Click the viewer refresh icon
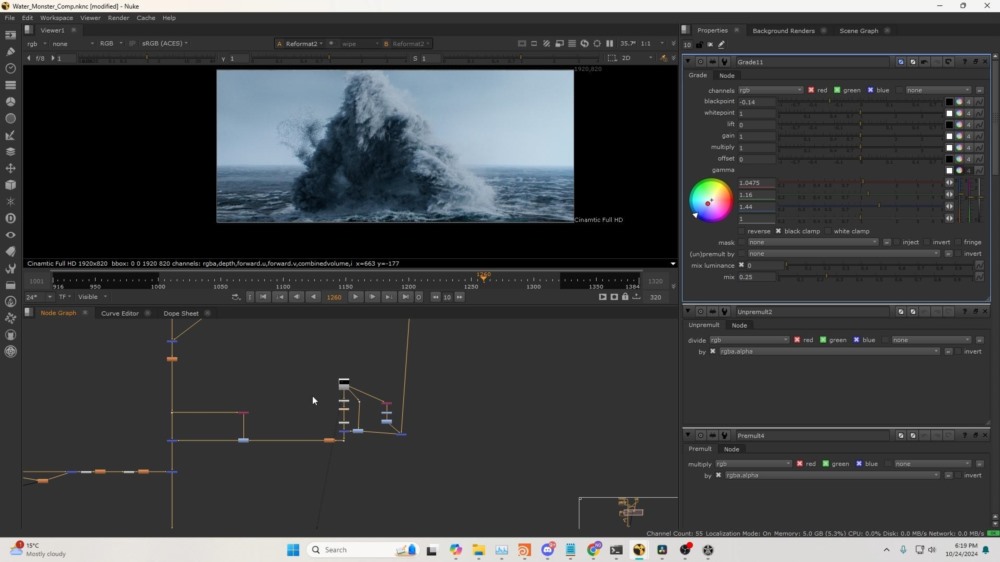Image resolution: width=1000 pixels, height=562 pixels. [x=584, y=43]
